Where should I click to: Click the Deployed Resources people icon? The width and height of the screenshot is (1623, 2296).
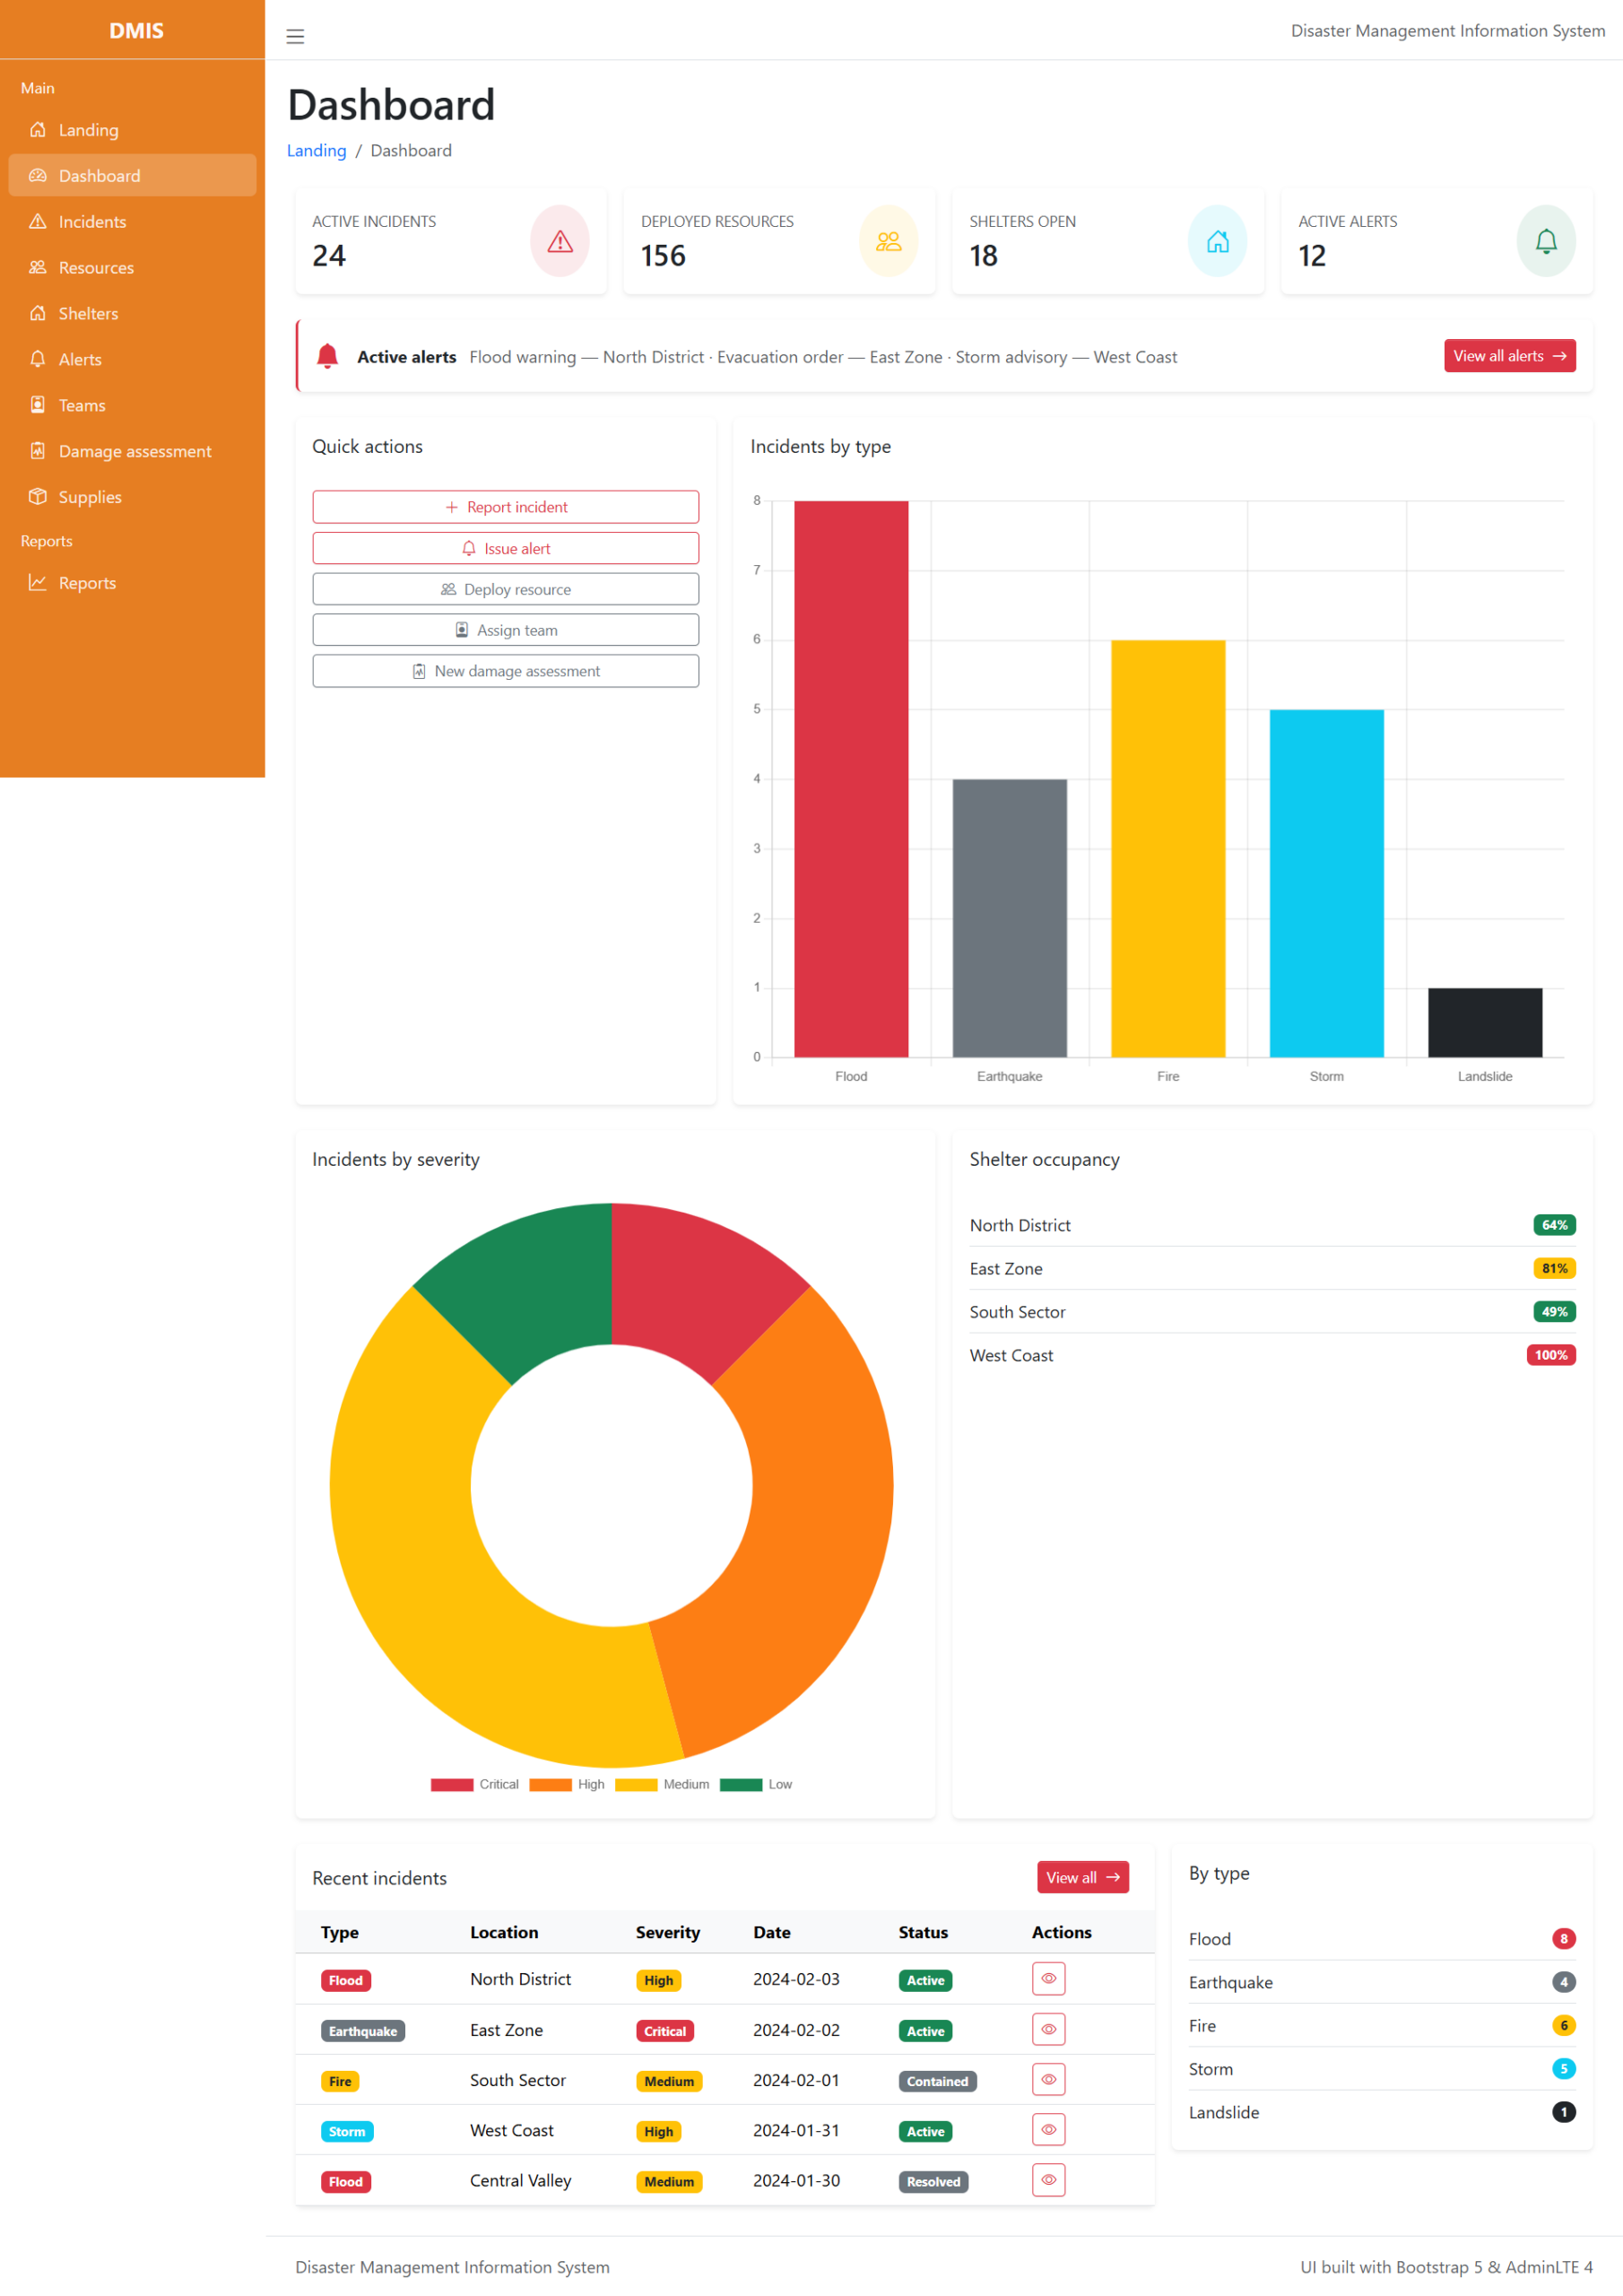(888, 241)
